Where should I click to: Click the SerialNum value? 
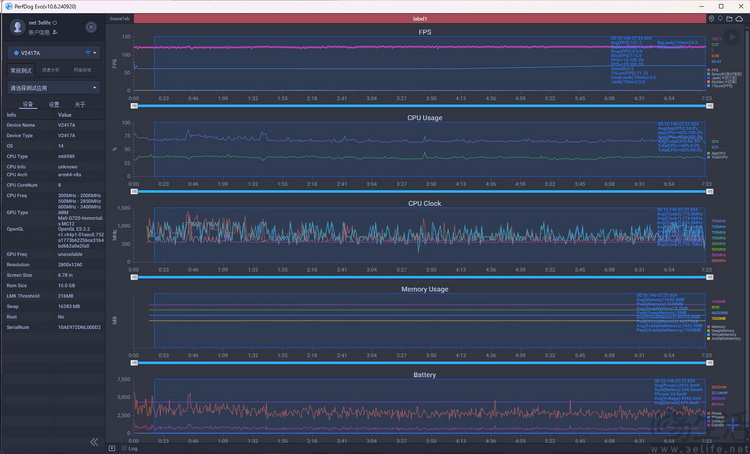[79, 327]
